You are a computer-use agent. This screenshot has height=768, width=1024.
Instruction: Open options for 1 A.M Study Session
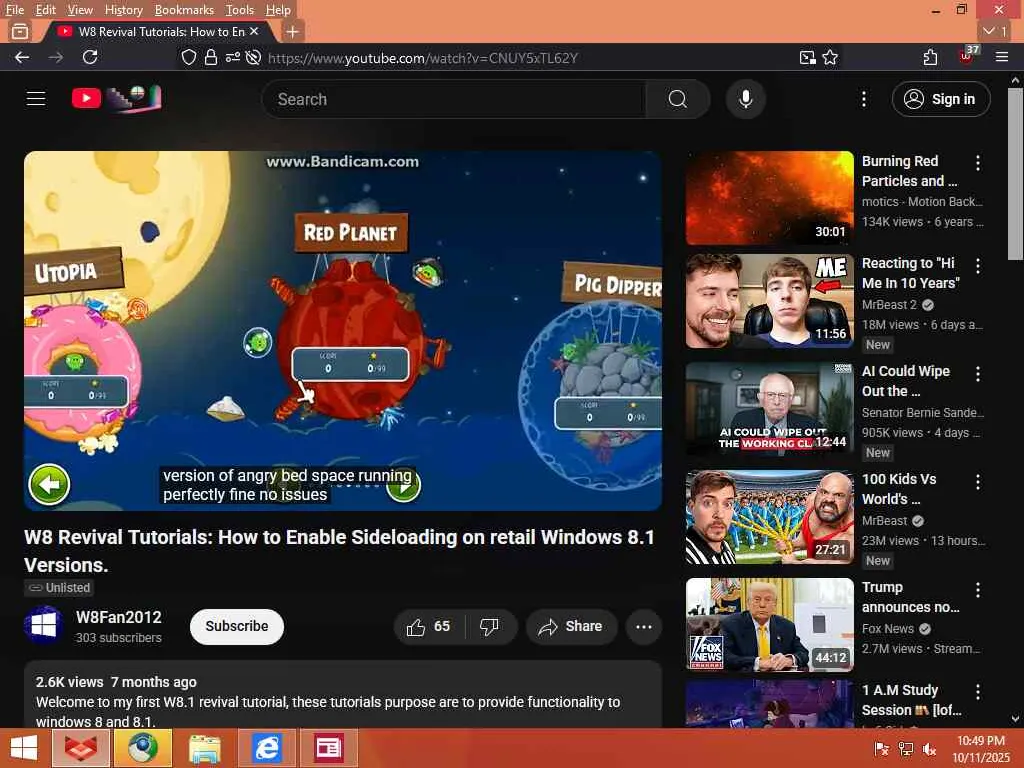coord(978,692)
